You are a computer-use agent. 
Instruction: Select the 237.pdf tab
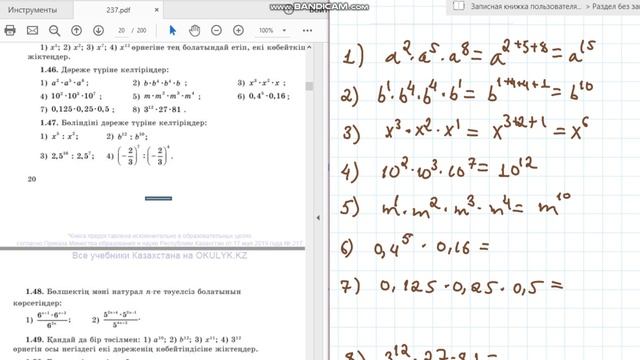pyautogui.click(x=118, y=10)
